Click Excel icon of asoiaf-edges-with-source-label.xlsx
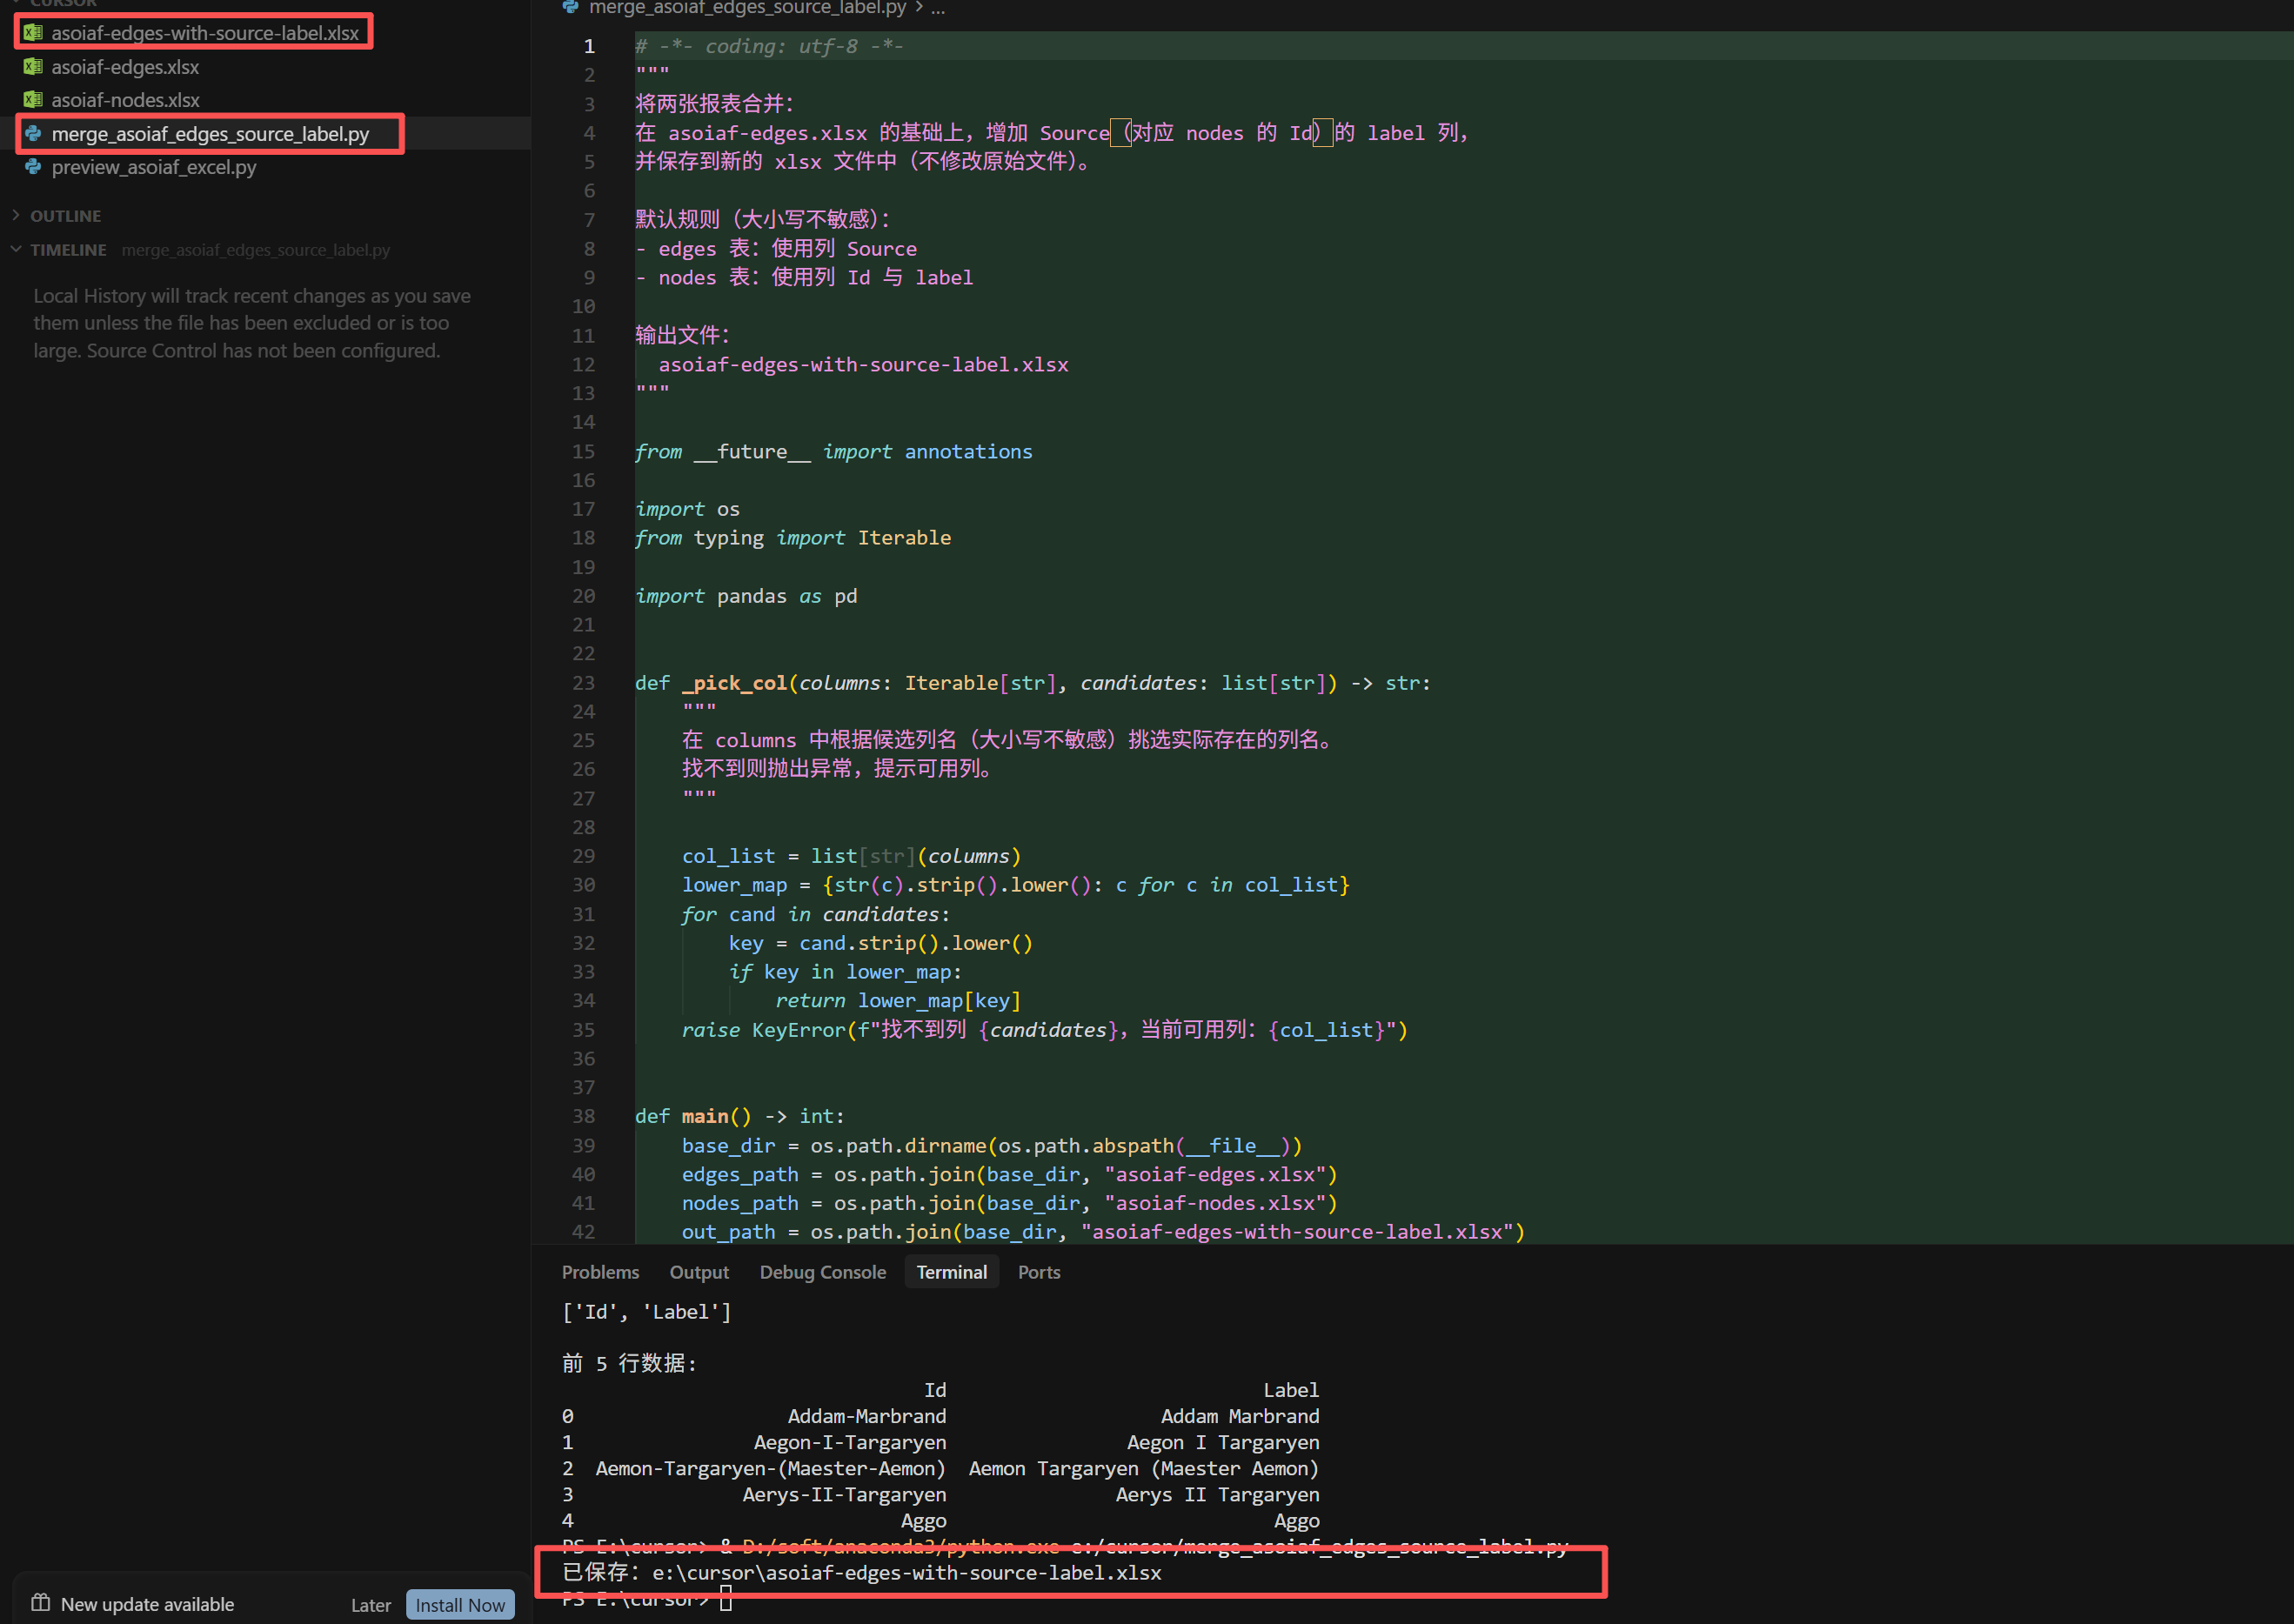2294x1624 pixels. tap(33, 33)
